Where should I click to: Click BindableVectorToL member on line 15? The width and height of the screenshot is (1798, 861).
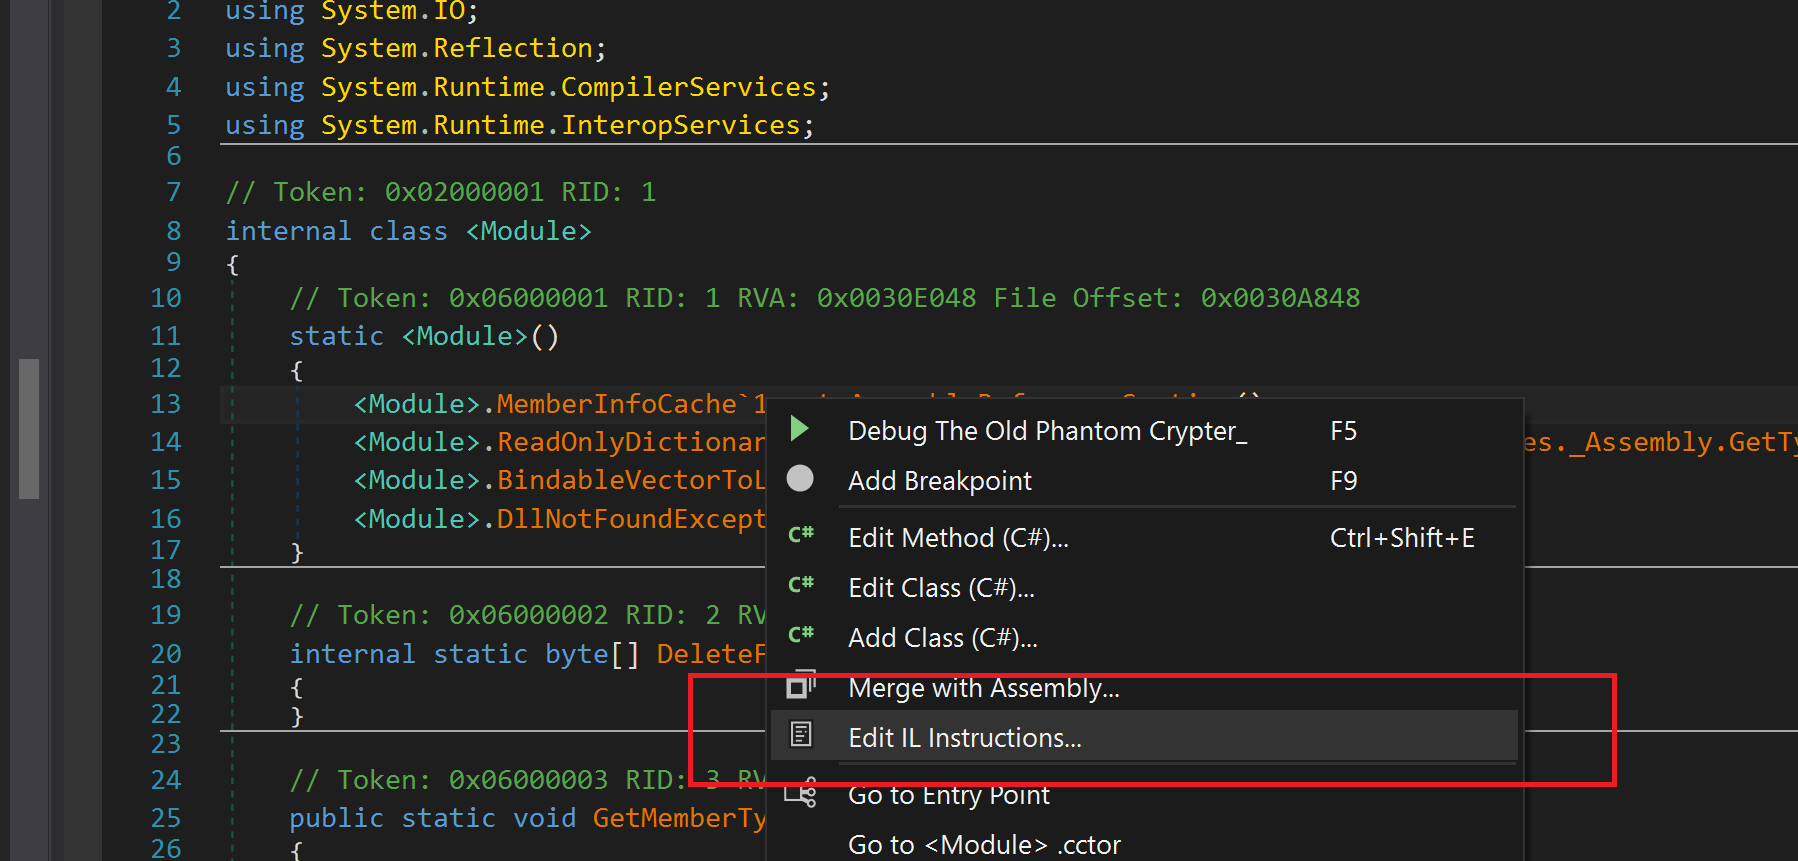pos(631,480)
